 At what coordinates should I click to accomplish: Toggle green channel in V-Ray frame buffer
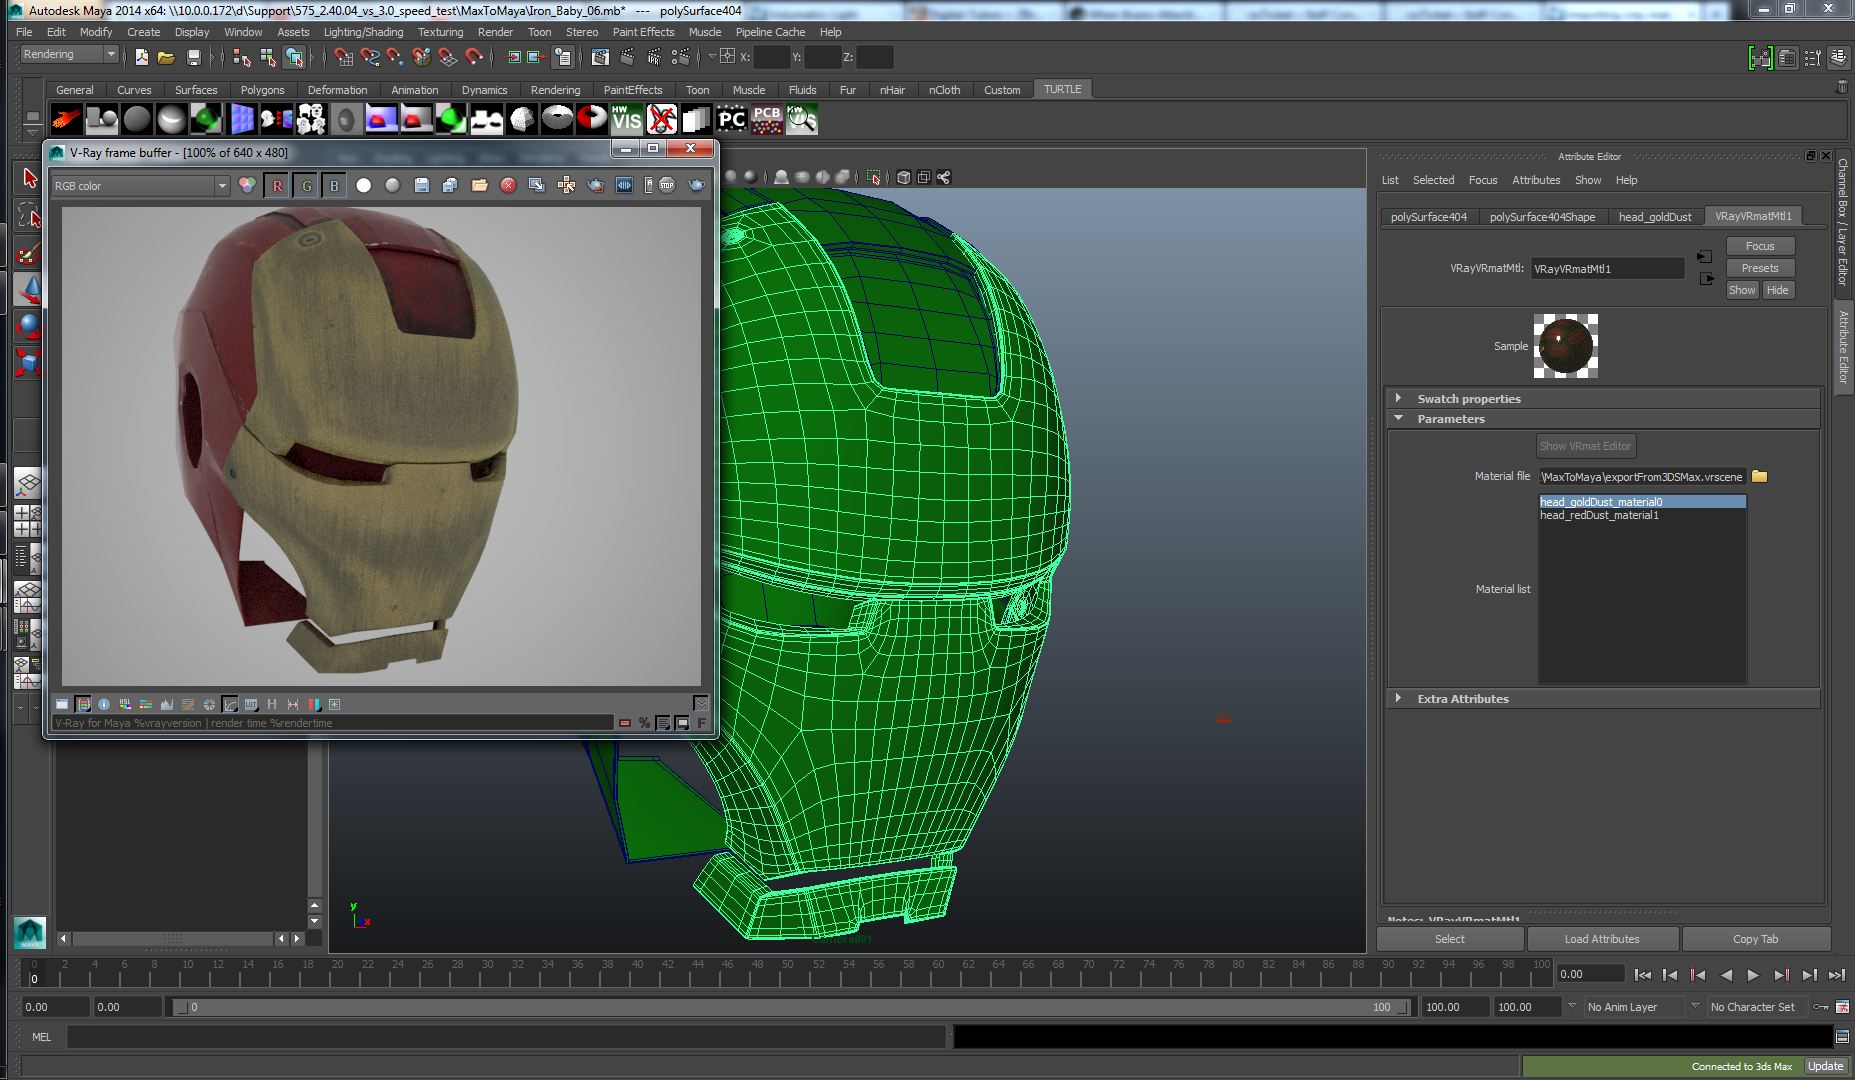pos(306,186)
